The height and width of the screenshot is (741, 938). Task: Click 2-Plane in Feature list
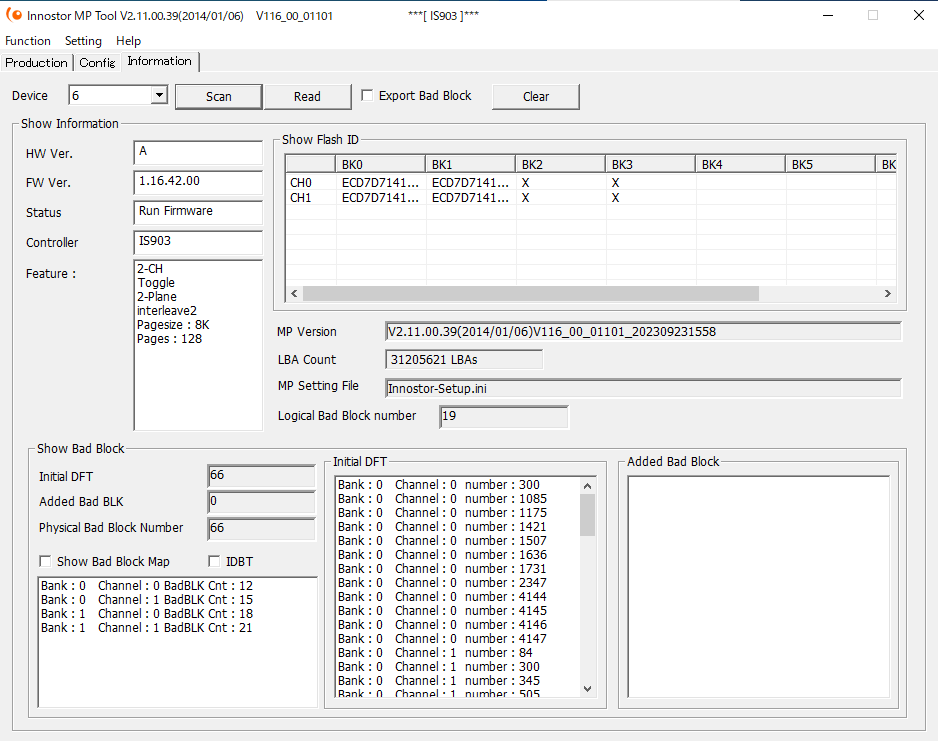(x=157, y=297)
